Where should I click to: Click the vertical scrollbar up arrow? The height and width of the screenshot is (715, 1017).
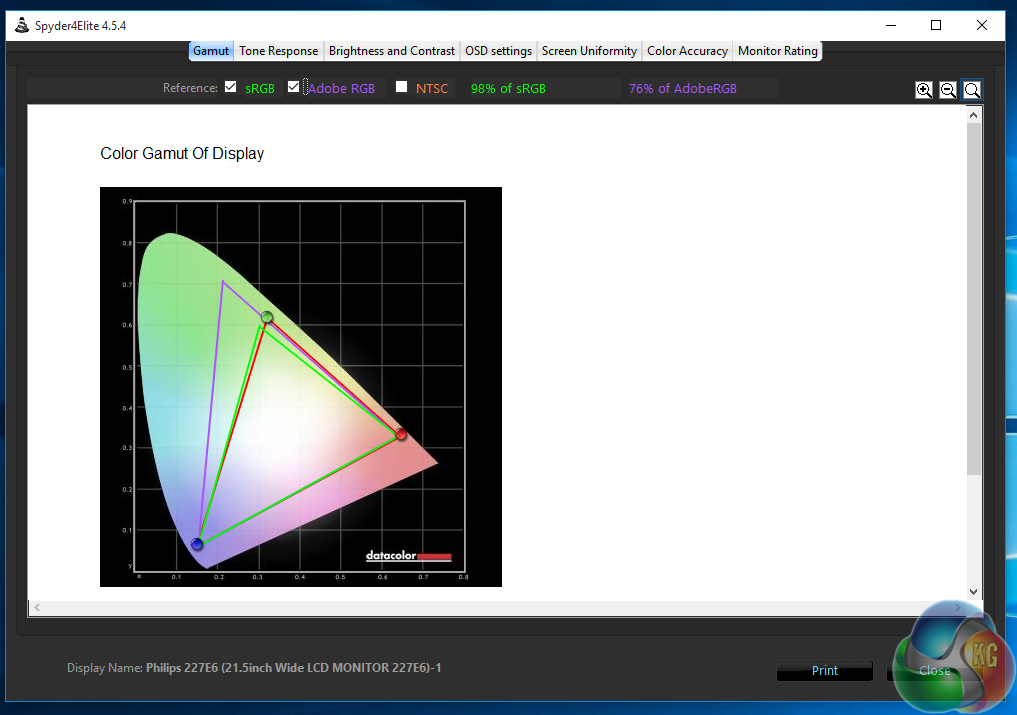[x=974, y=115]
